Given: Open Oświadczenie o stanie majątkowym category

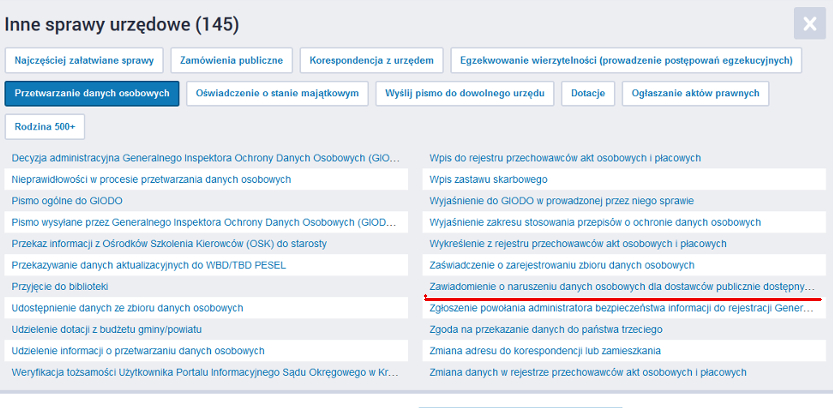Looking at the screenshot, I should [278, 94].
